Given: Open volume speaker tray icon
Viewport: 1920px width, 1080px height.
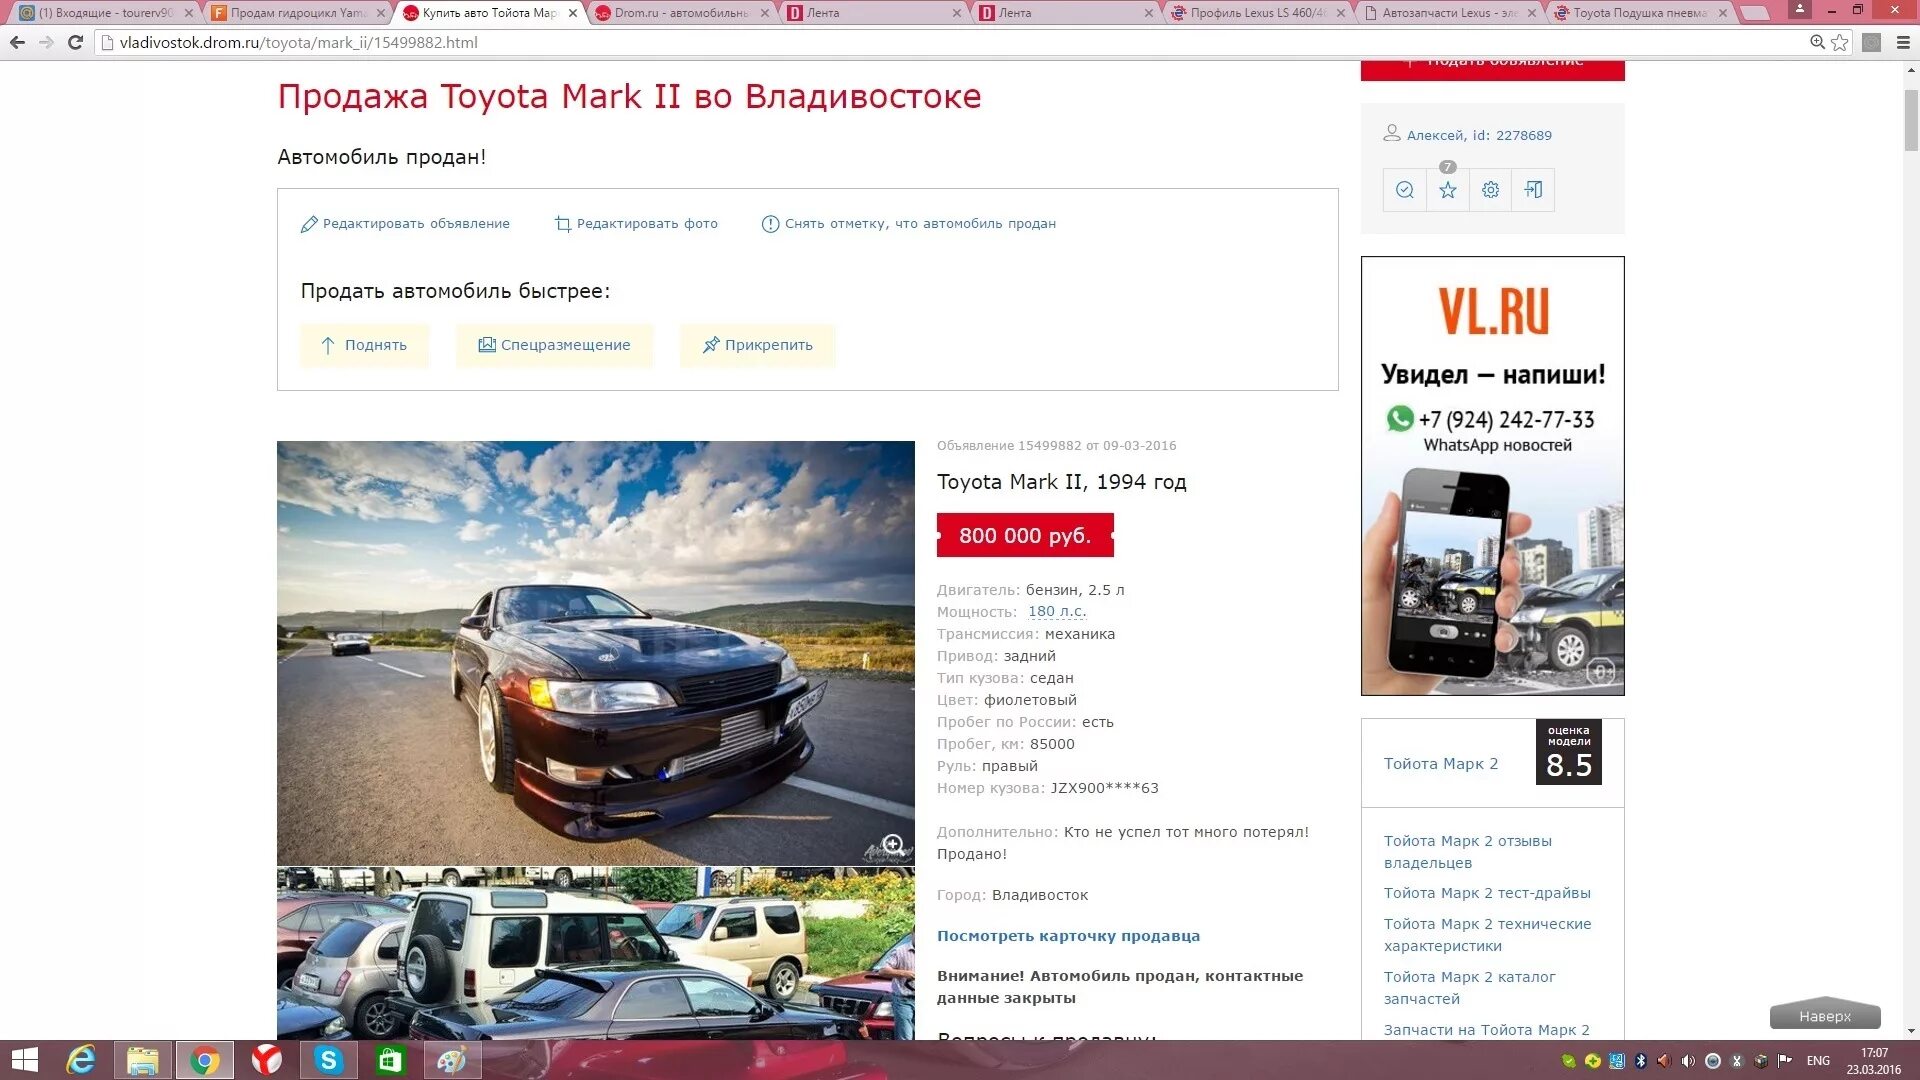Looking at the screenshot, I should click(1688, 1061).
